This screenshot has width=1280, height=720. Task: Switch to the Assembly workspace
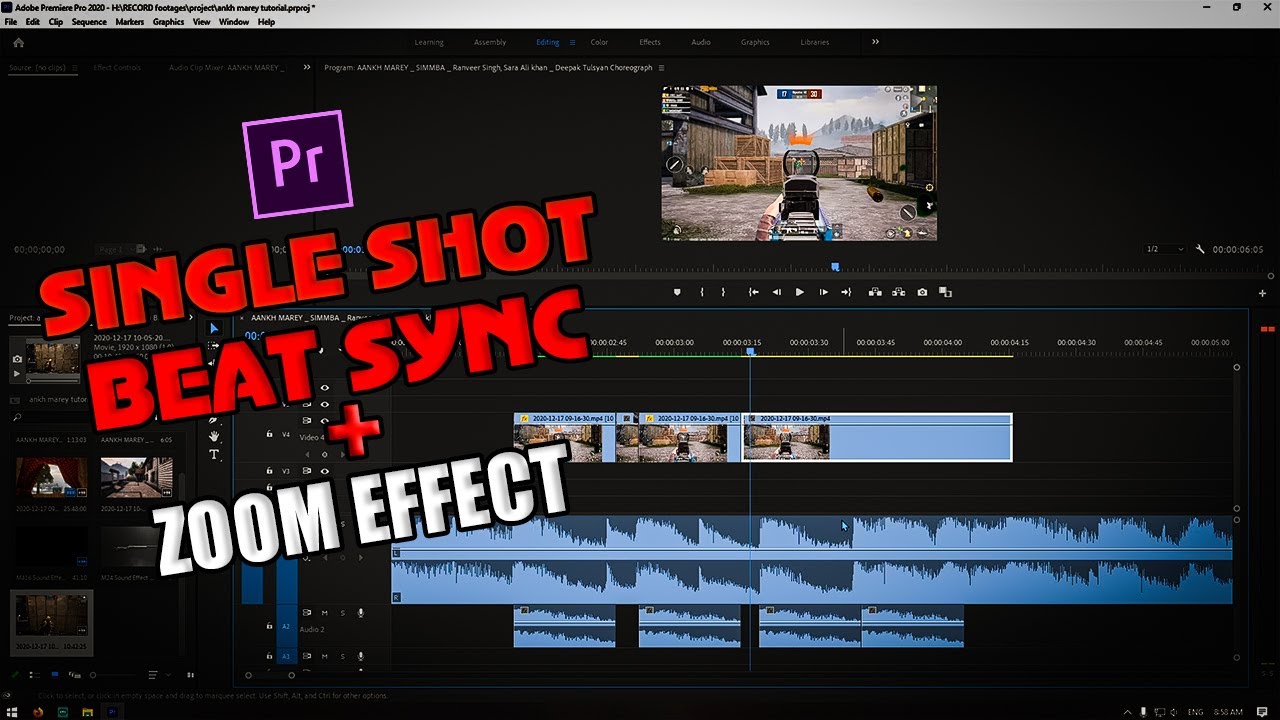490,42
